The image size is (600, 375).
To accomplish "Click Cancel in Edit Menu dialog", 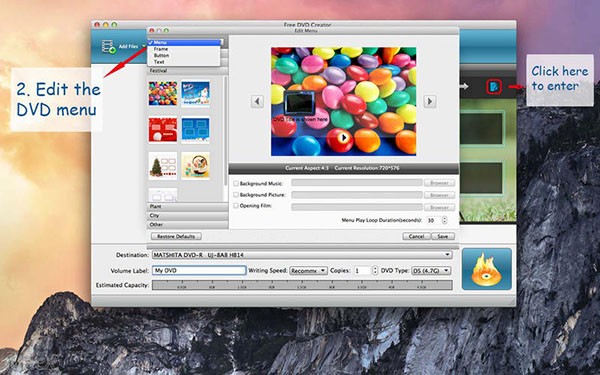I will tap(416, 236).
